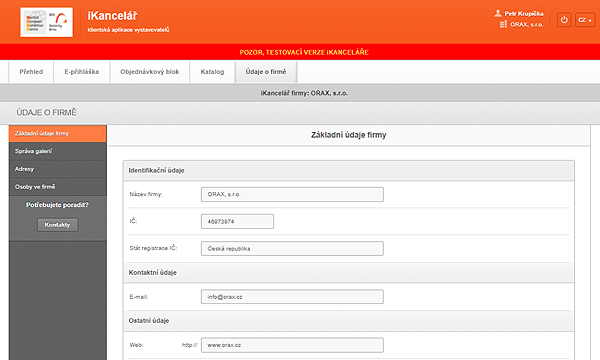Go to the Katalog tab
The width and height of the screenshot is (600, 360).
[212, 72]
